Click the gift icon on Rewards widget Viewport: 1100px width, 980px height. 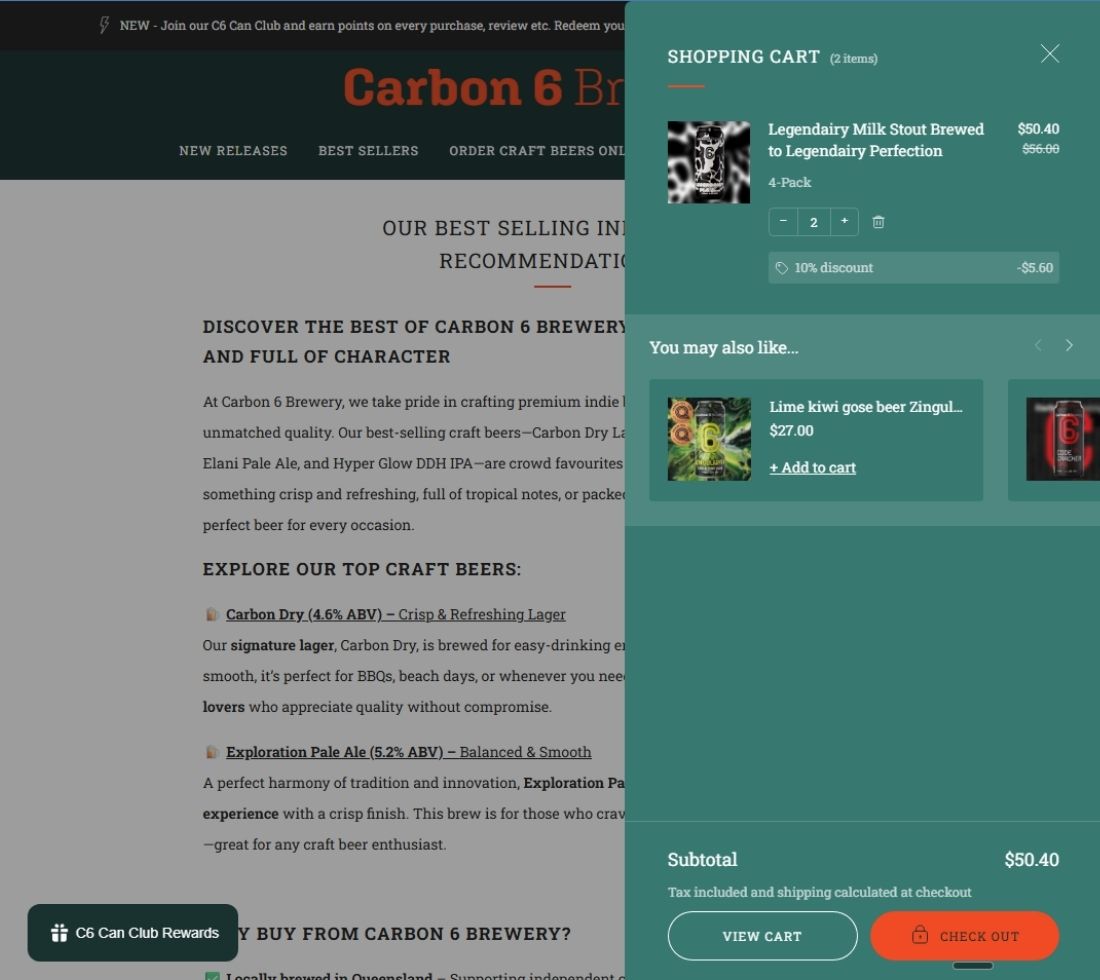(x=59, y=932)
